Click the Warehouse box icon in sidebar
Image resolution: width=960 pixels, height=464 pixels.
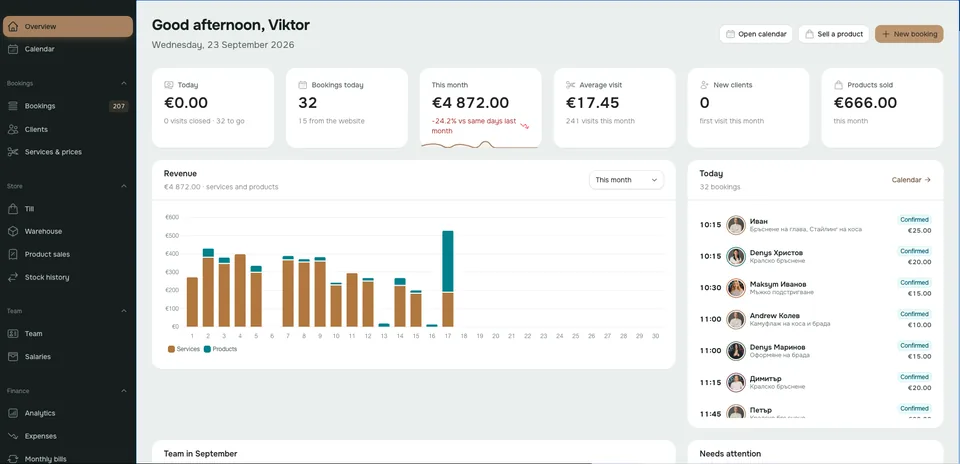pos(13,231)
